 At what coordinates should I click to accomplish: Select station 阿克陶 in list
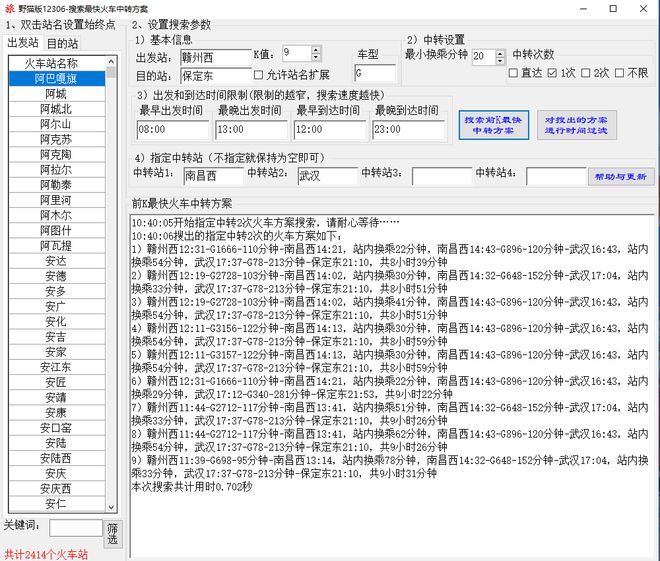[57, 154]
